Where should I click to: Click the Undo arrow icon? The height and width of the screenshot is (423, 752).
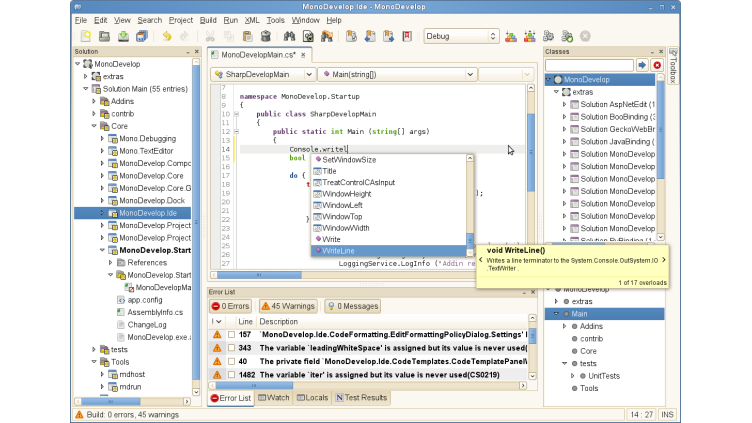click(166, 36)
